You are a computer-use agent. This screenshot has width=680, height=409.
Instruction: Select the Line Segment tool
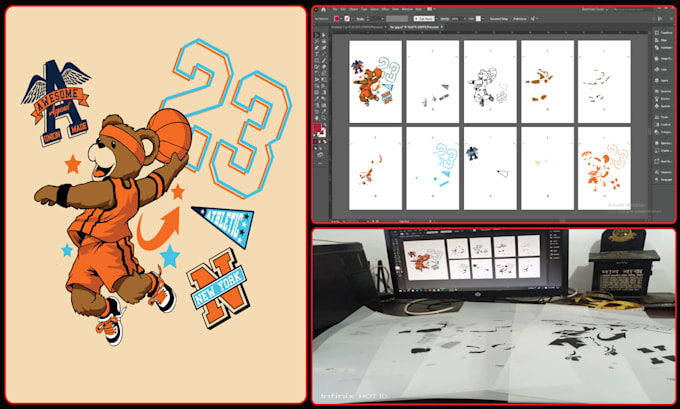(324, 54)
